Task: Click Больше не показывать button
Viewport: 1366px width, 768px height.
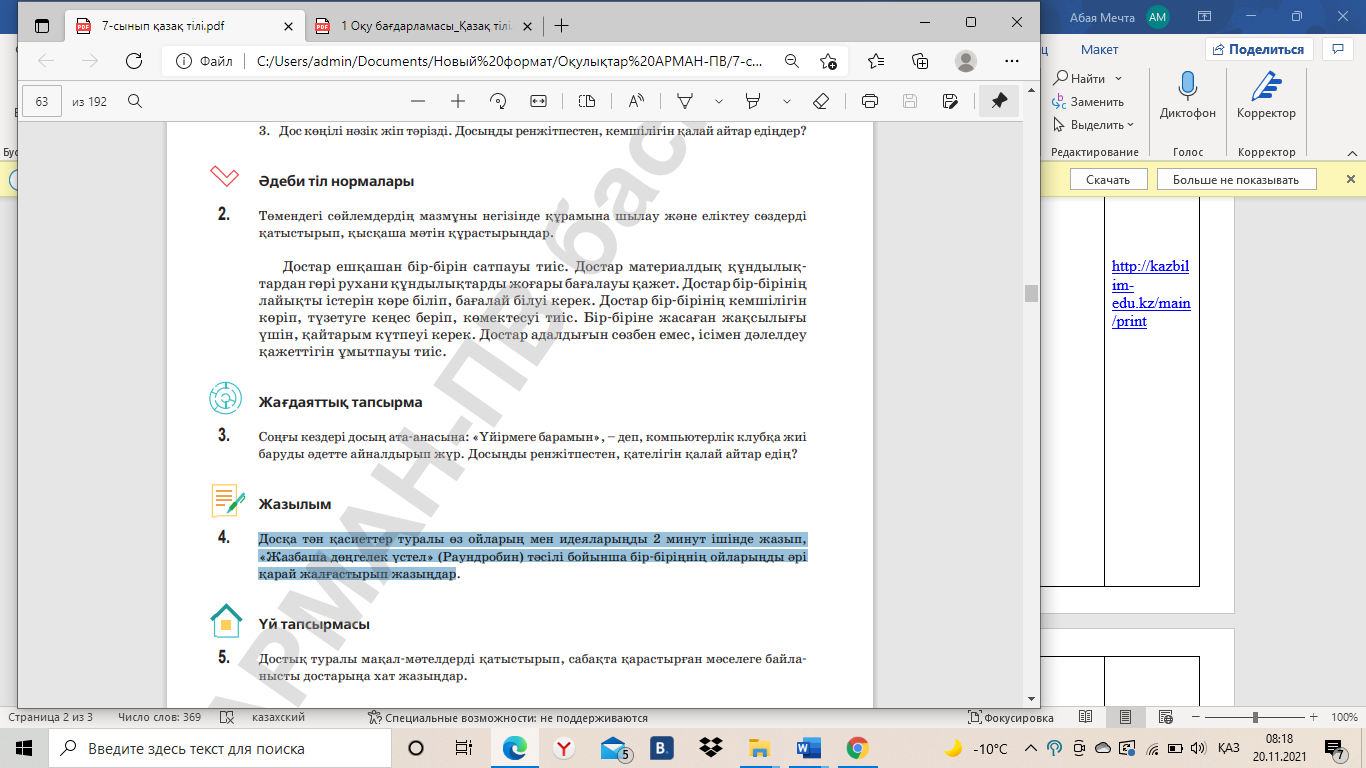Action: point(1236,180)
